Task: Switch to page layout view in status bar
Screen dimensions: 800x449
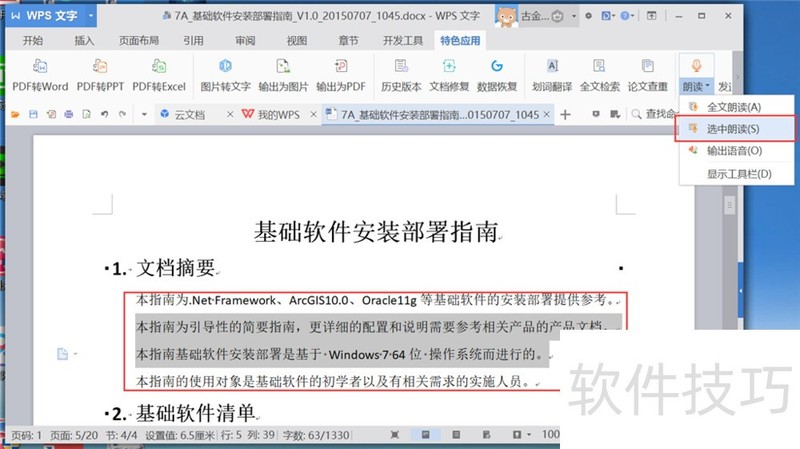Action: coord(425,435)
